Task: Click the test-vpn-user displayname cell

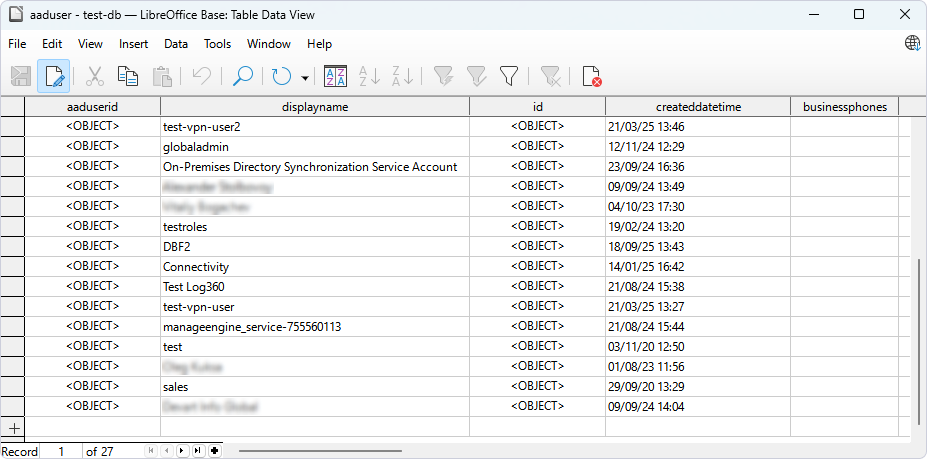Action: point(315,307)
